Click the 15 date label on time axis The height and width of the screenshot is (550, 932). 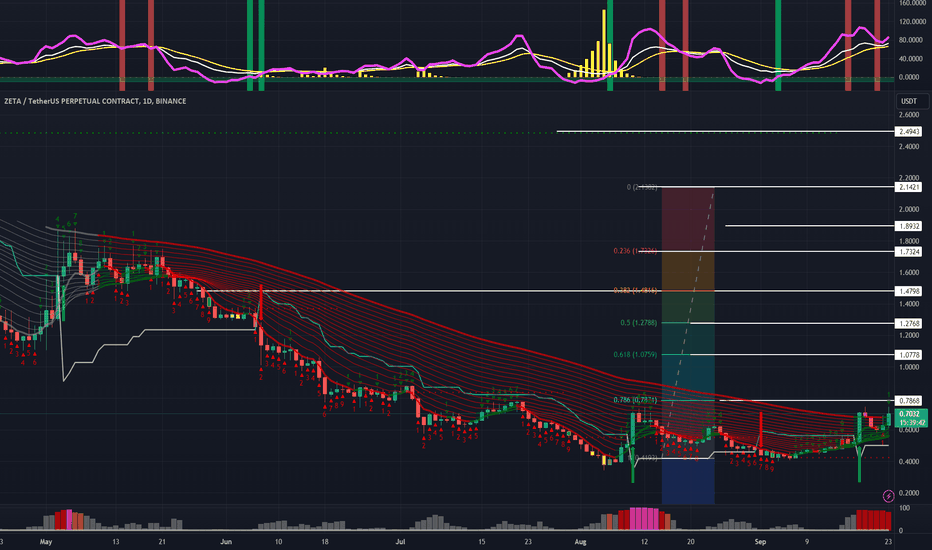click(x=481, y=542)
